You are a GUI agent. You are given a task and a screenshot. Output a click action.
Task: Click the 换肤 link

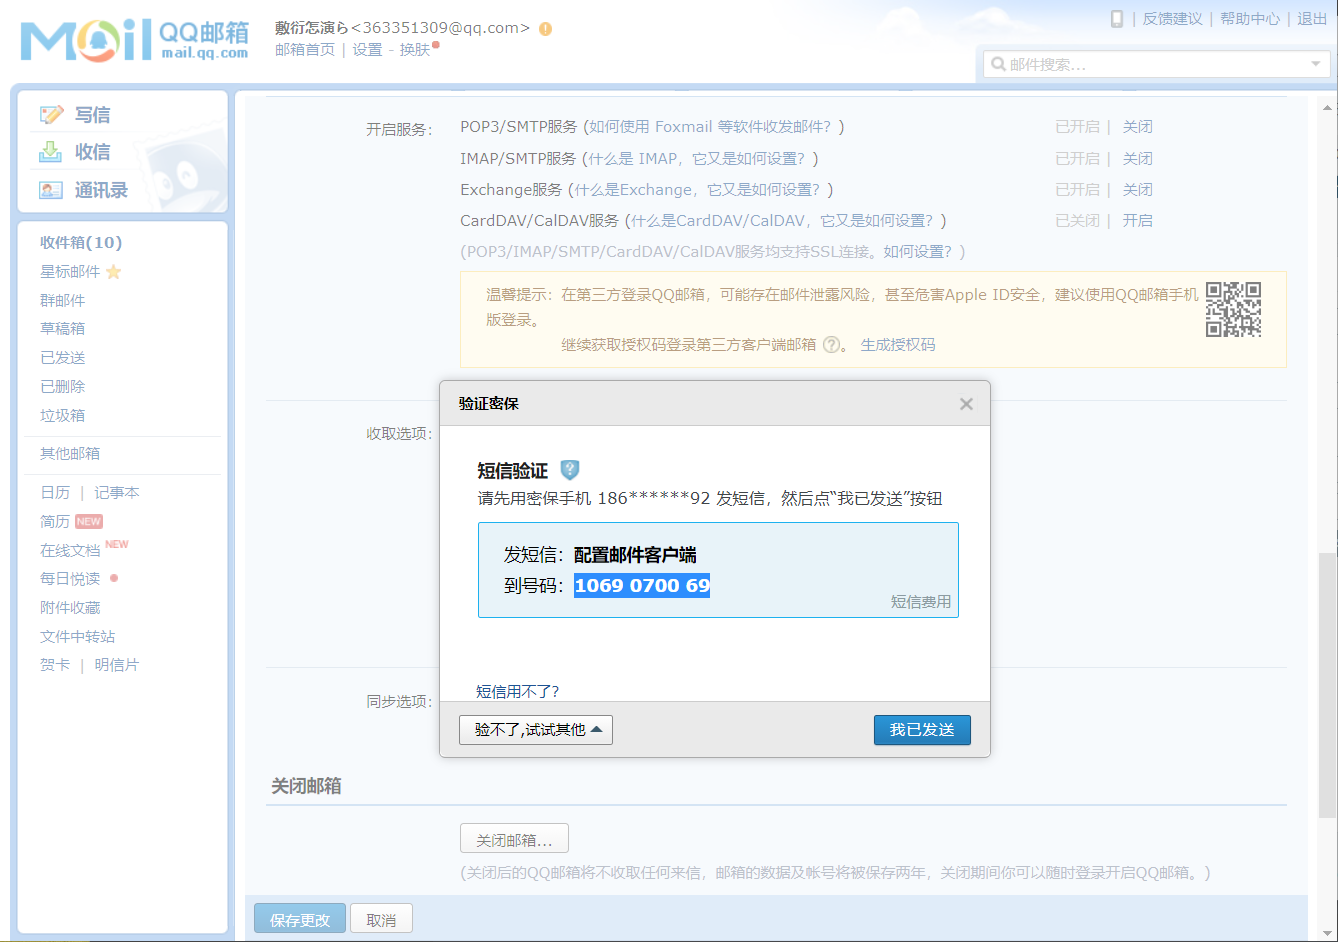[415, 50]
